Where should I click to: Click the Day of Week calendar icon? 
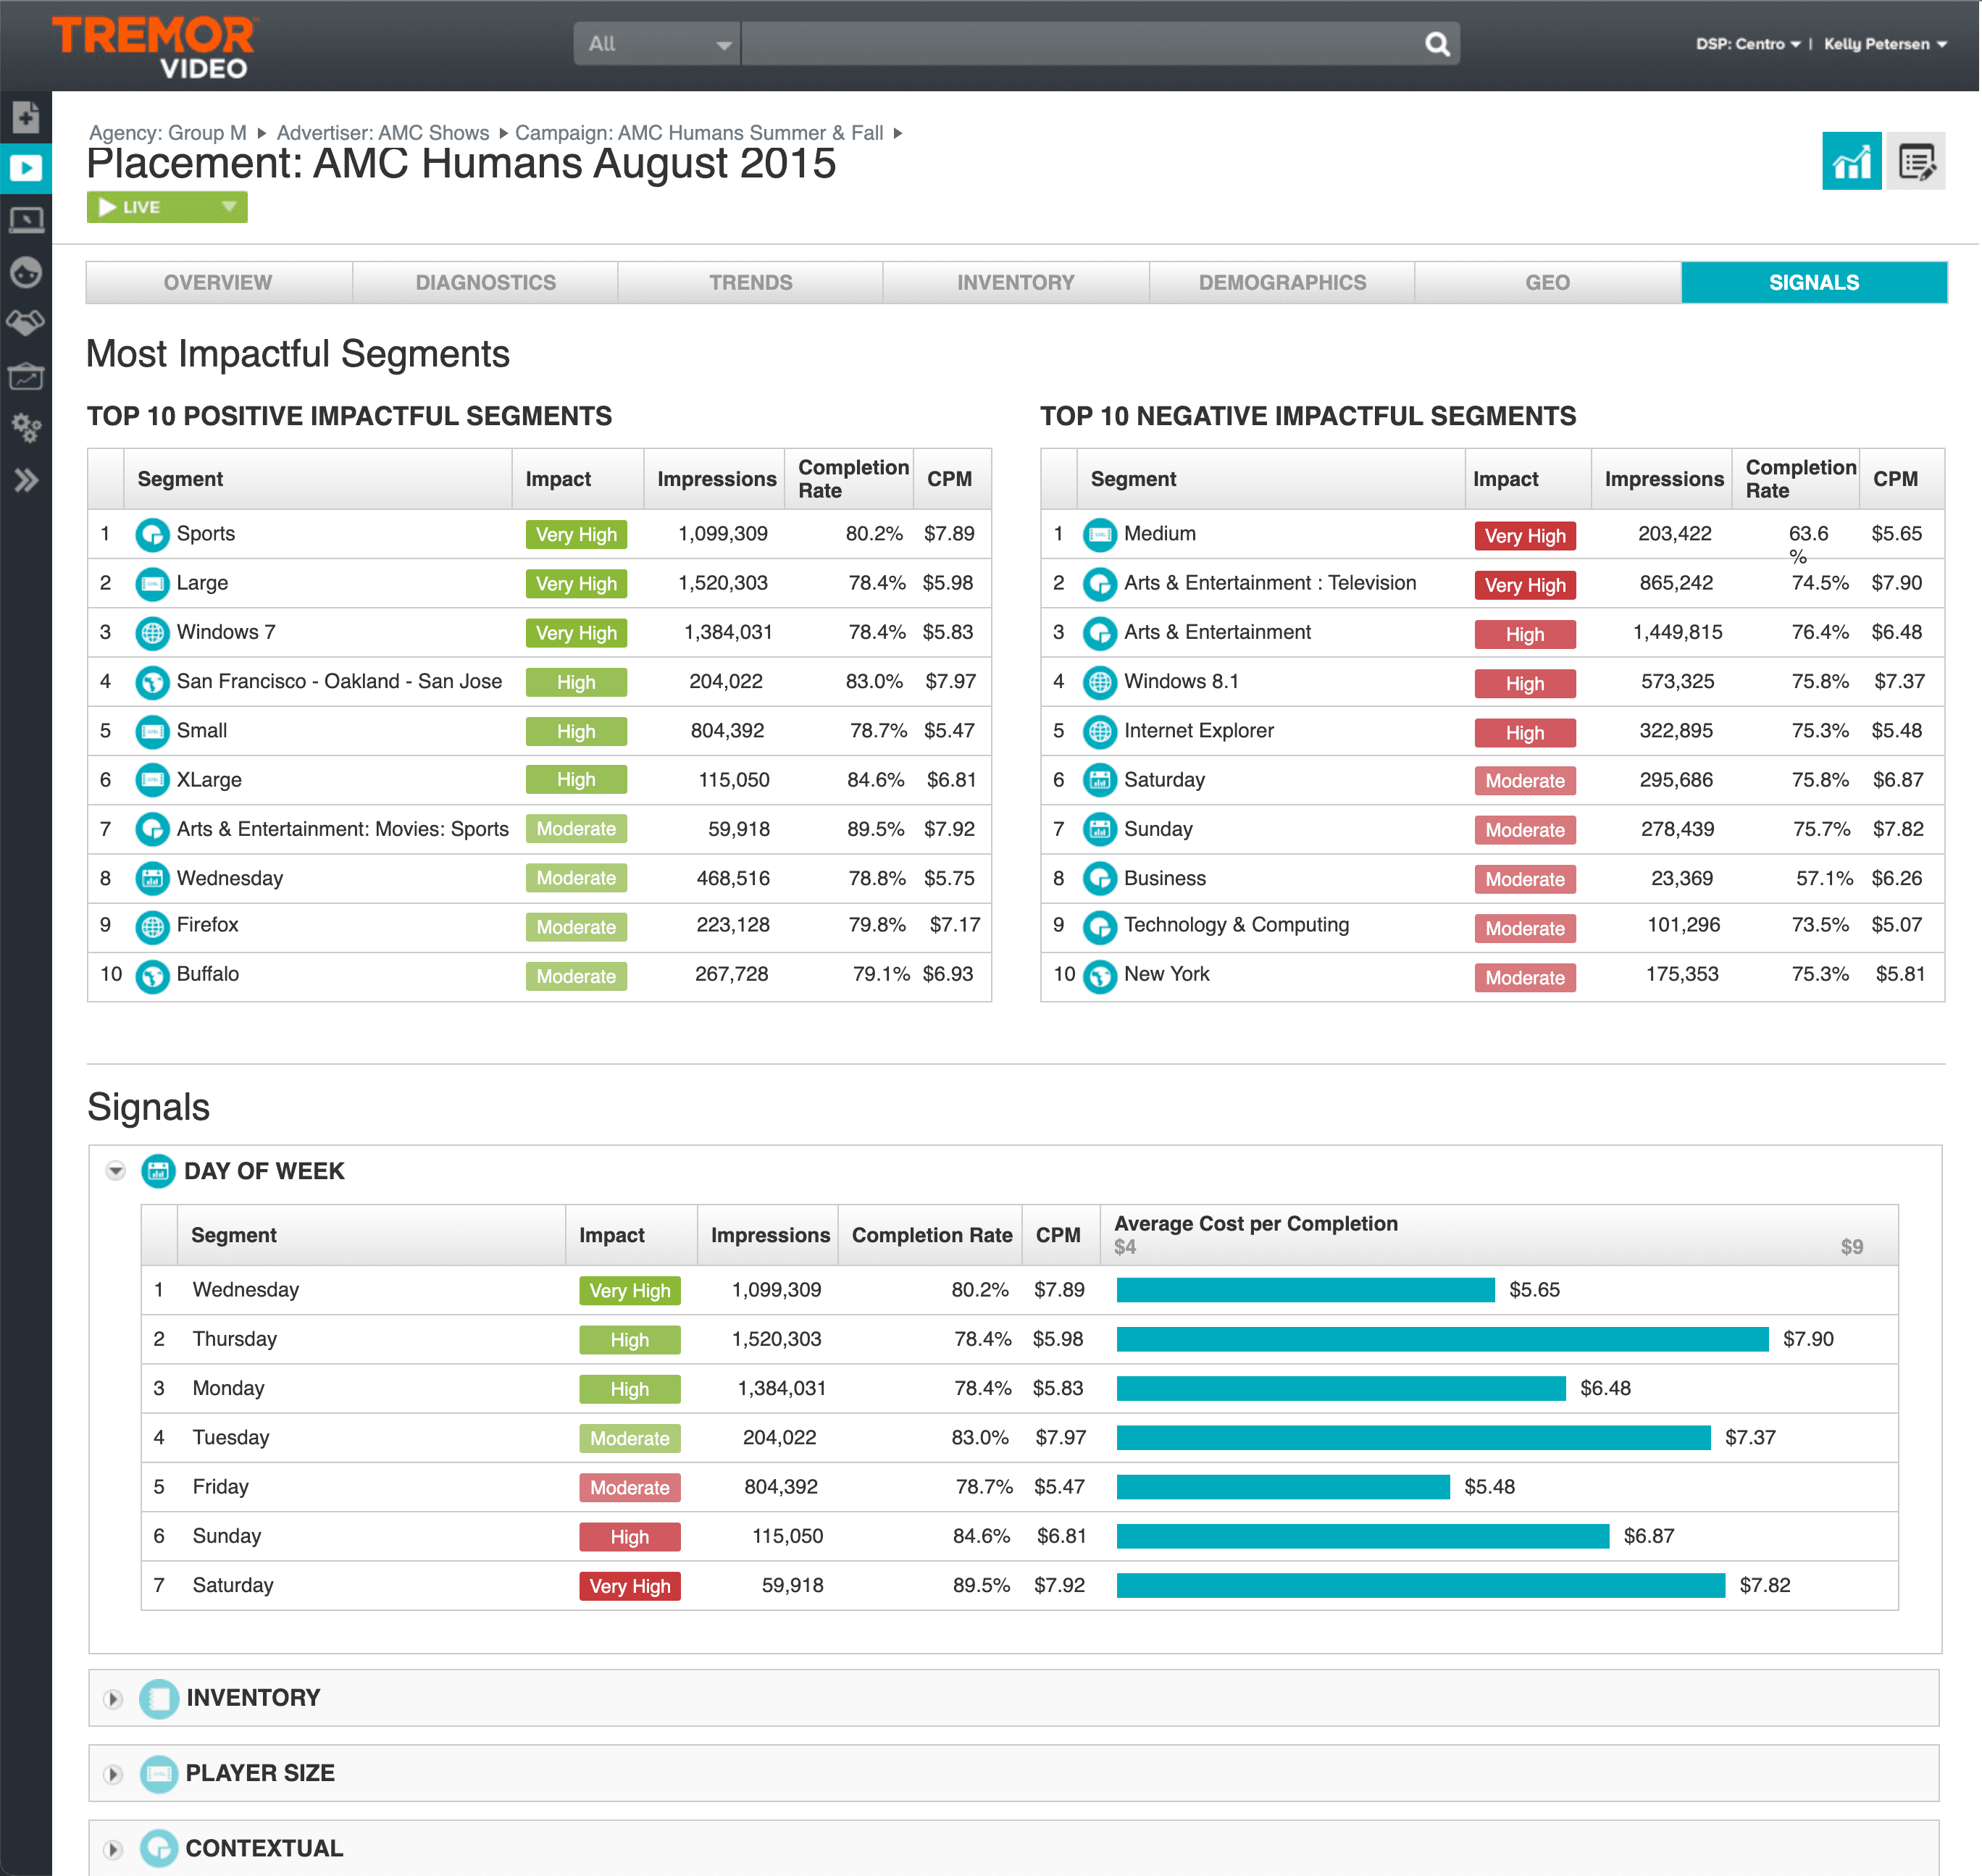coord(158,1171)
